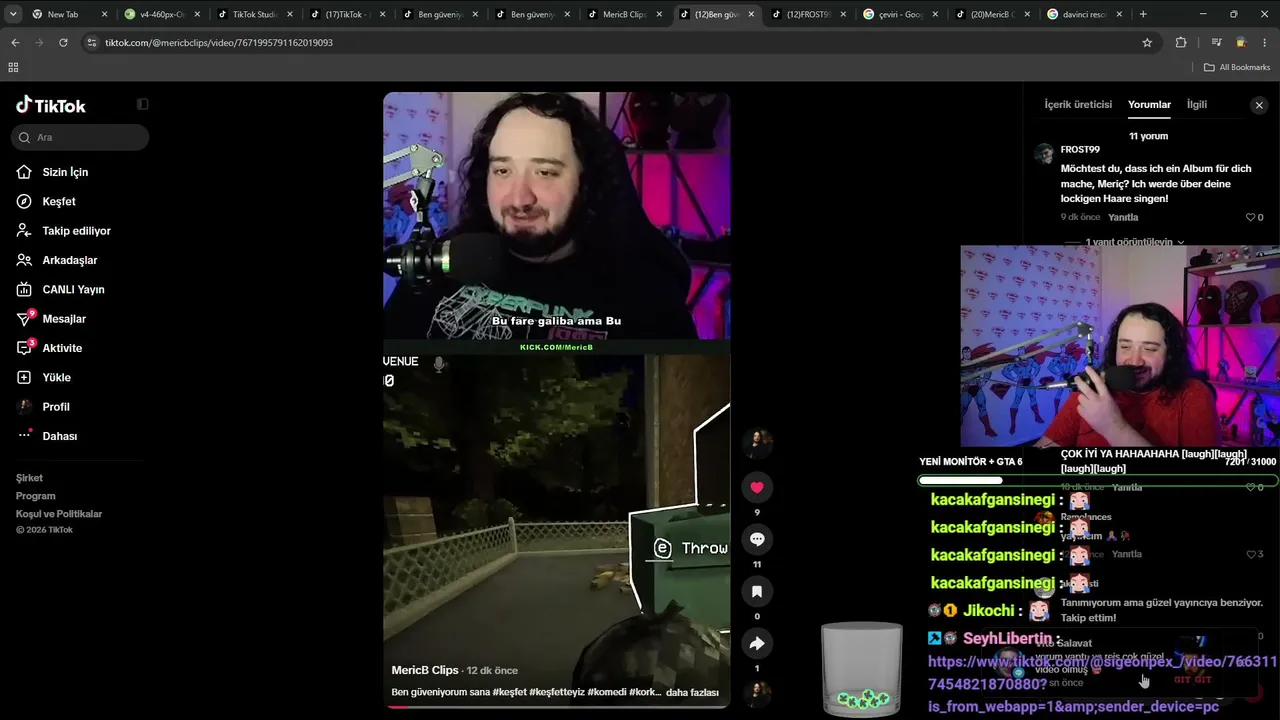Open the Keşfet explore page
1280x720 pixels.
[59, 201]
